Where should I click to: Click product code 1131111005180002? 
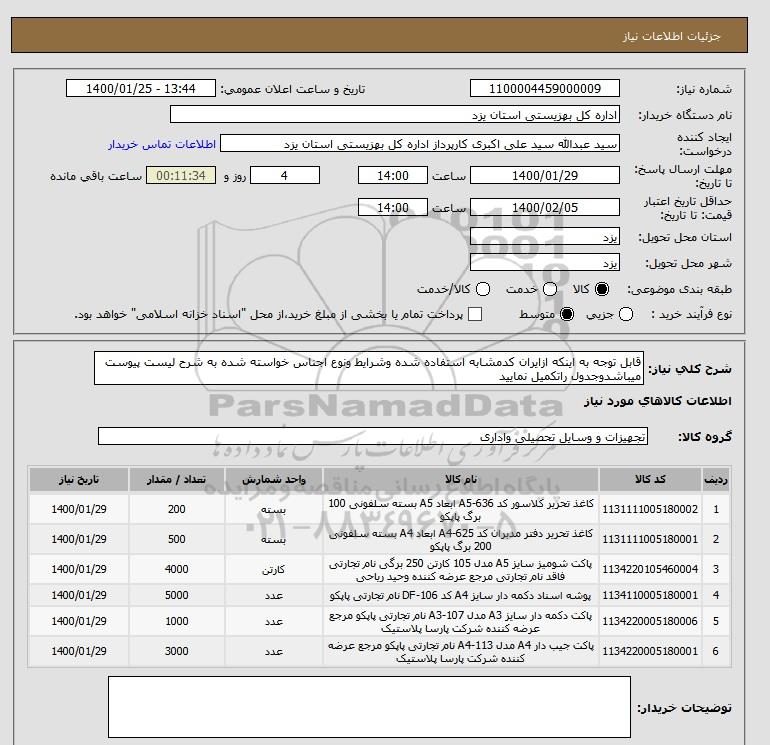pos(650,509)
